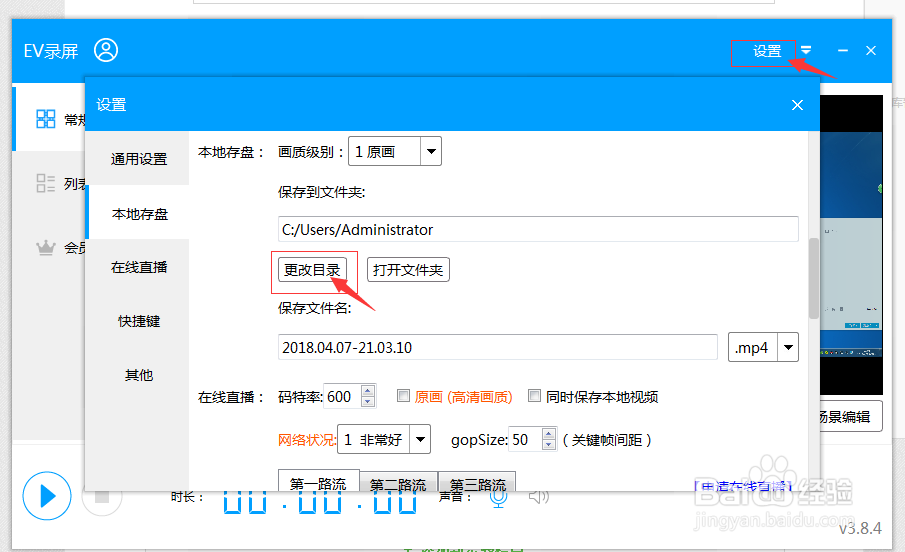
Task: Open the menu arrow beside 设置
Action: click(x=806, y=50)
